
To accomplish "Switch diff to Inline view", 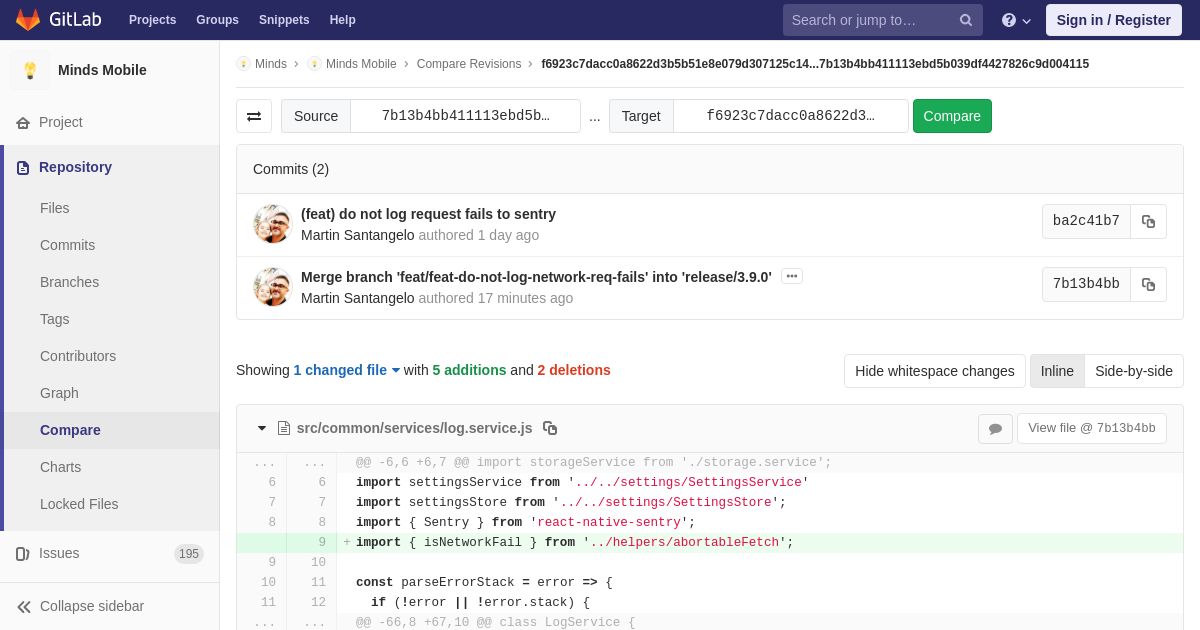I will tap(1057, 371).
